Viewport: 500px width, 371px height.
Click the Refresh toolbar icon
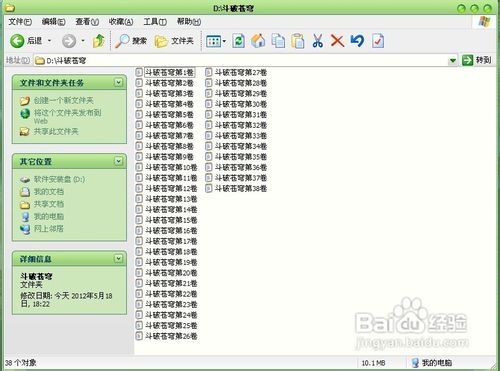[x=238, y=41]
